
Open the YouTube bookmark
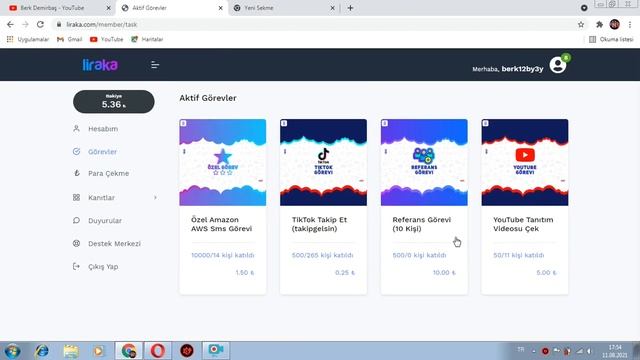(107, 39)
